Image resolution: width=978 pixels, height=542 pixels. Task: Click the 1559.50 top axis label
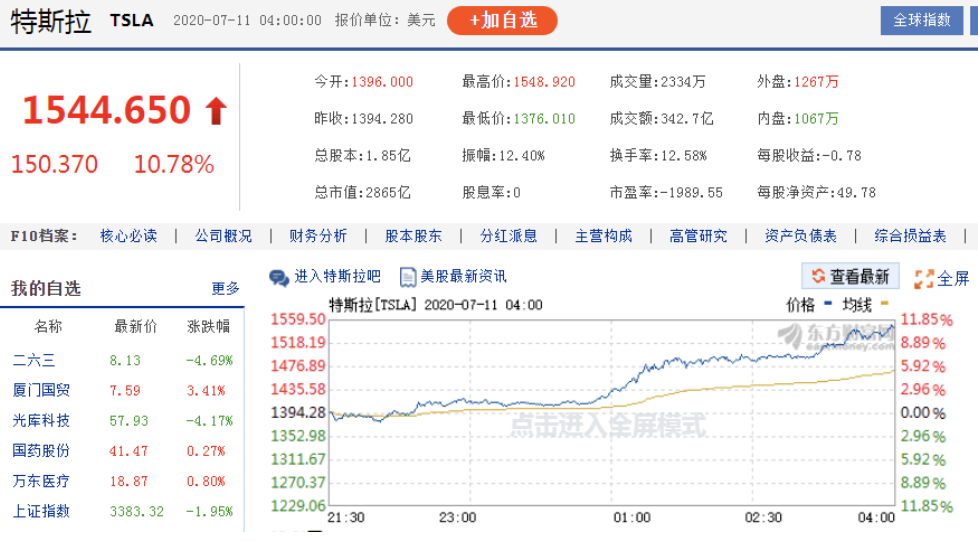[x=298, y=319]
